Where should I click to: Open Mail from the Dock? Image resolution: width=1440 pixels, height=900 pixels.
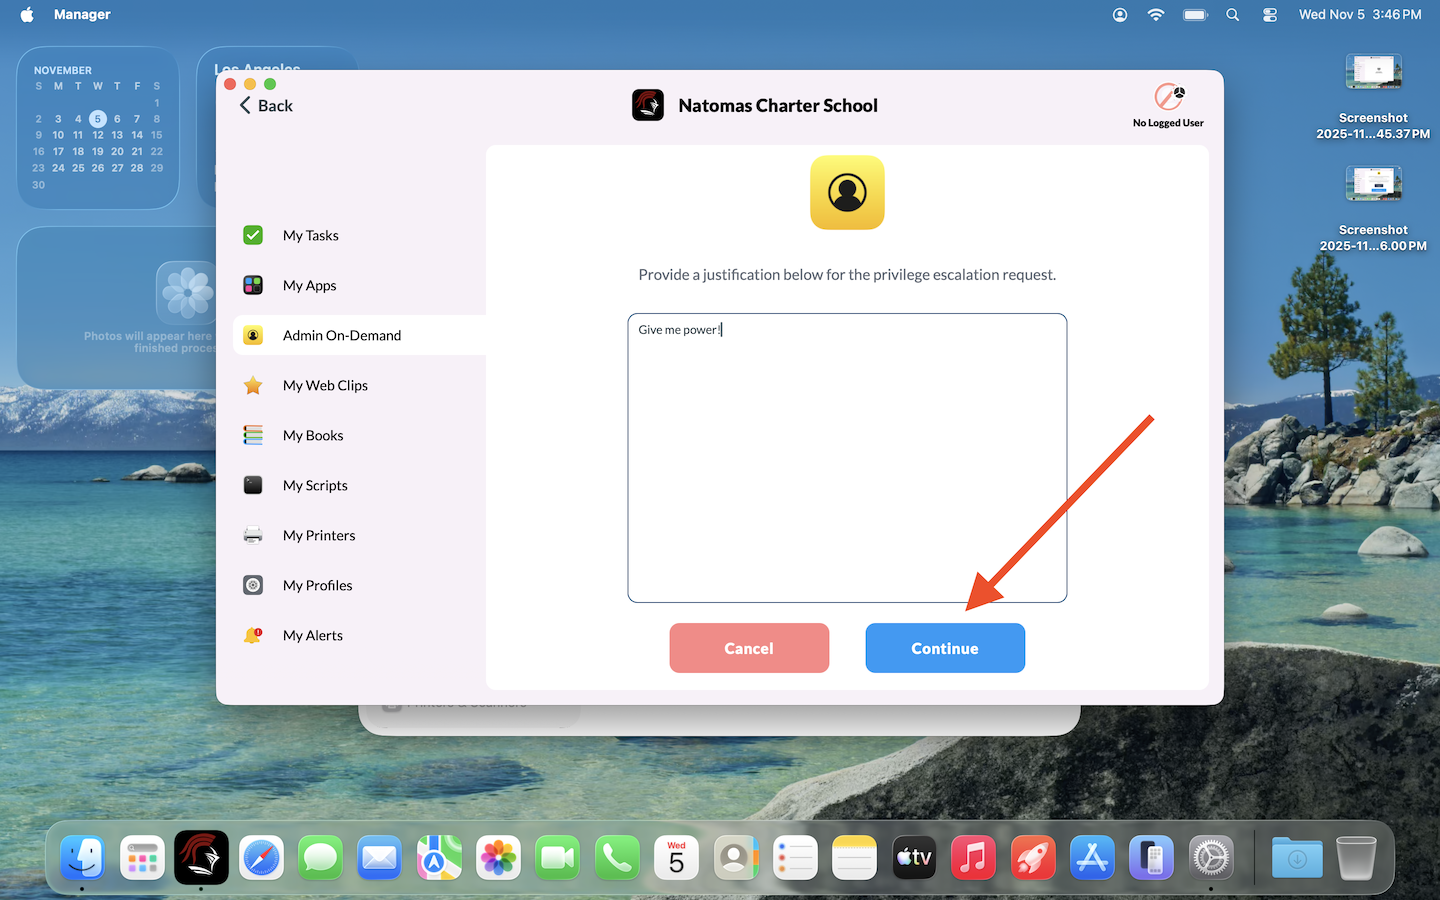(380, 858)
